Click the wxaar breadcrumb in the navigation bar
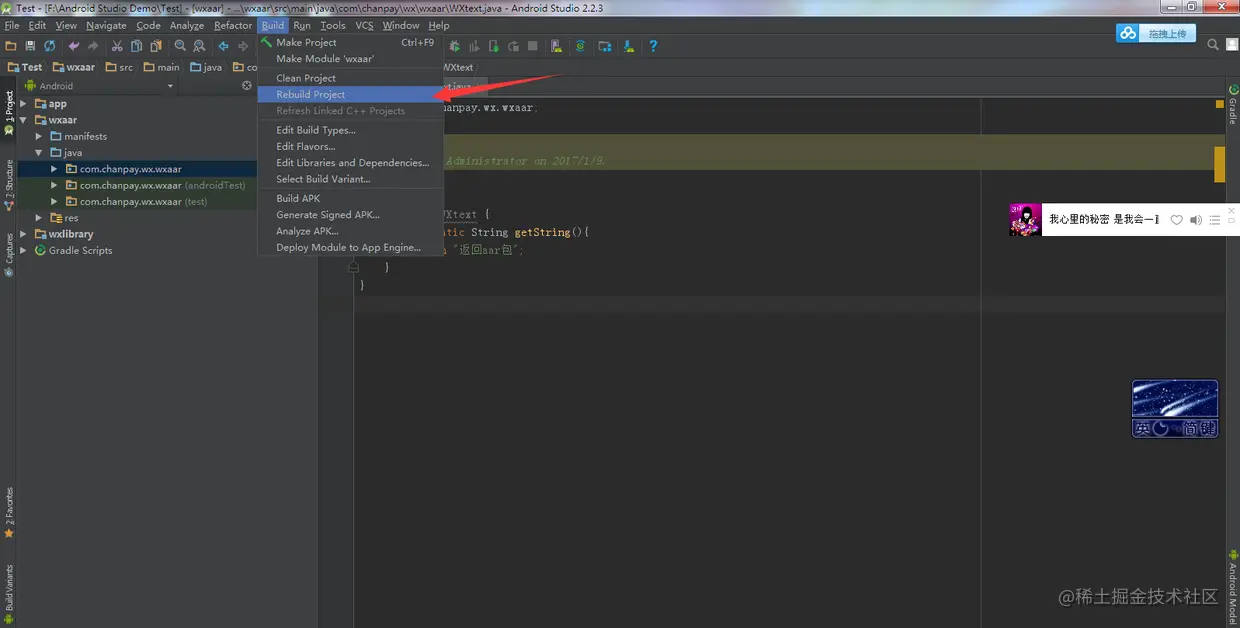 point(74,68)
